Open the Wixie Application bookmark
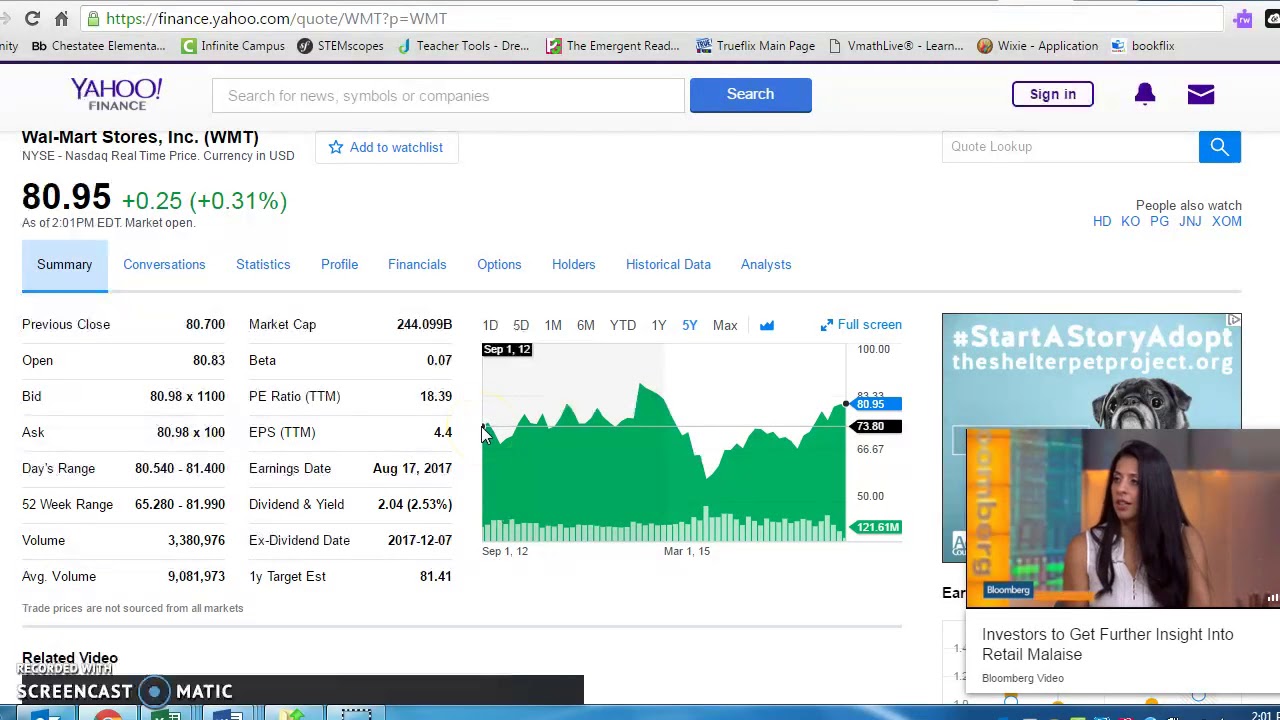 [1038, 46]
